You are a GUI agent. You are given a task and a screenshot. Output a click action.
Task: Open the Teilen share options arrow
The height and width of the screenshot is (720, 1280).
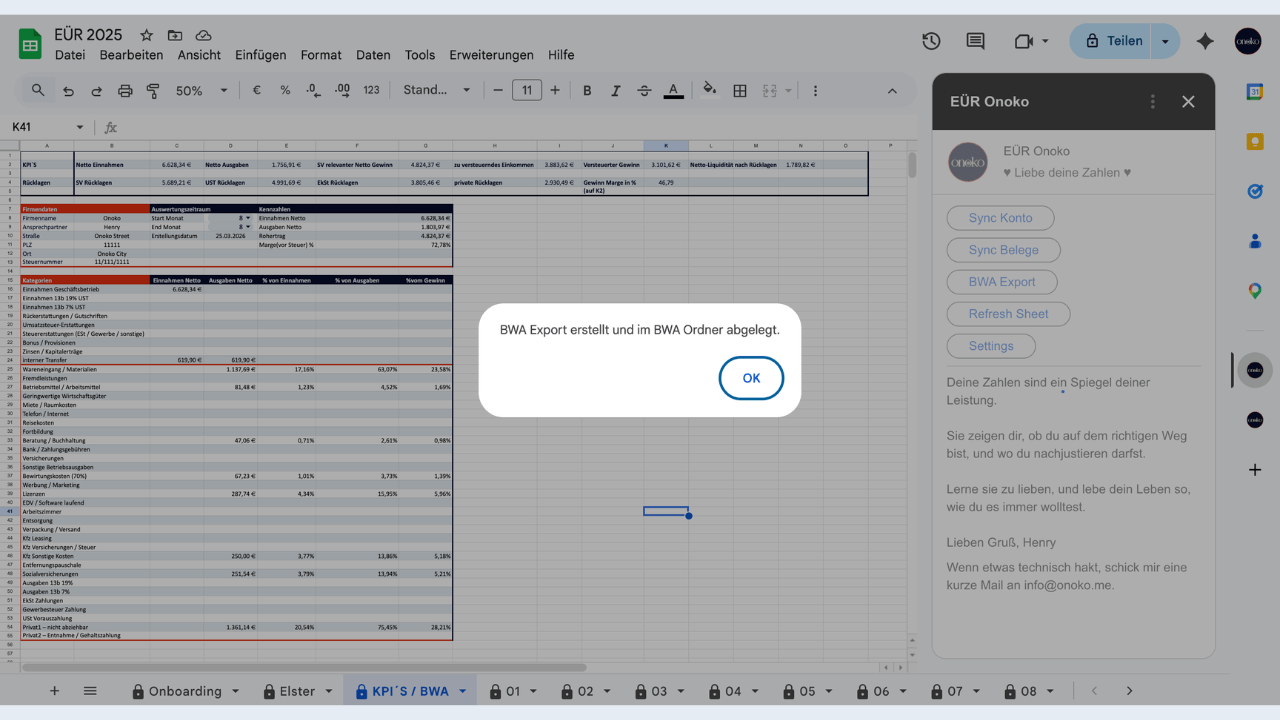point(1165,41)
